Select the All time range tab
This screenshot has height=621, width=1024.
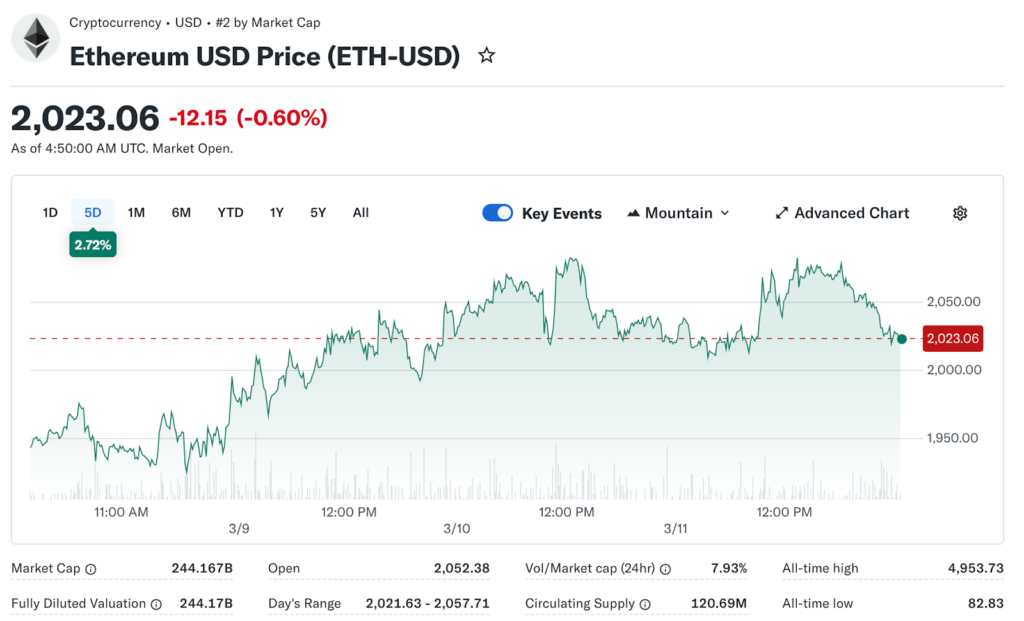(x=361, y=212)
